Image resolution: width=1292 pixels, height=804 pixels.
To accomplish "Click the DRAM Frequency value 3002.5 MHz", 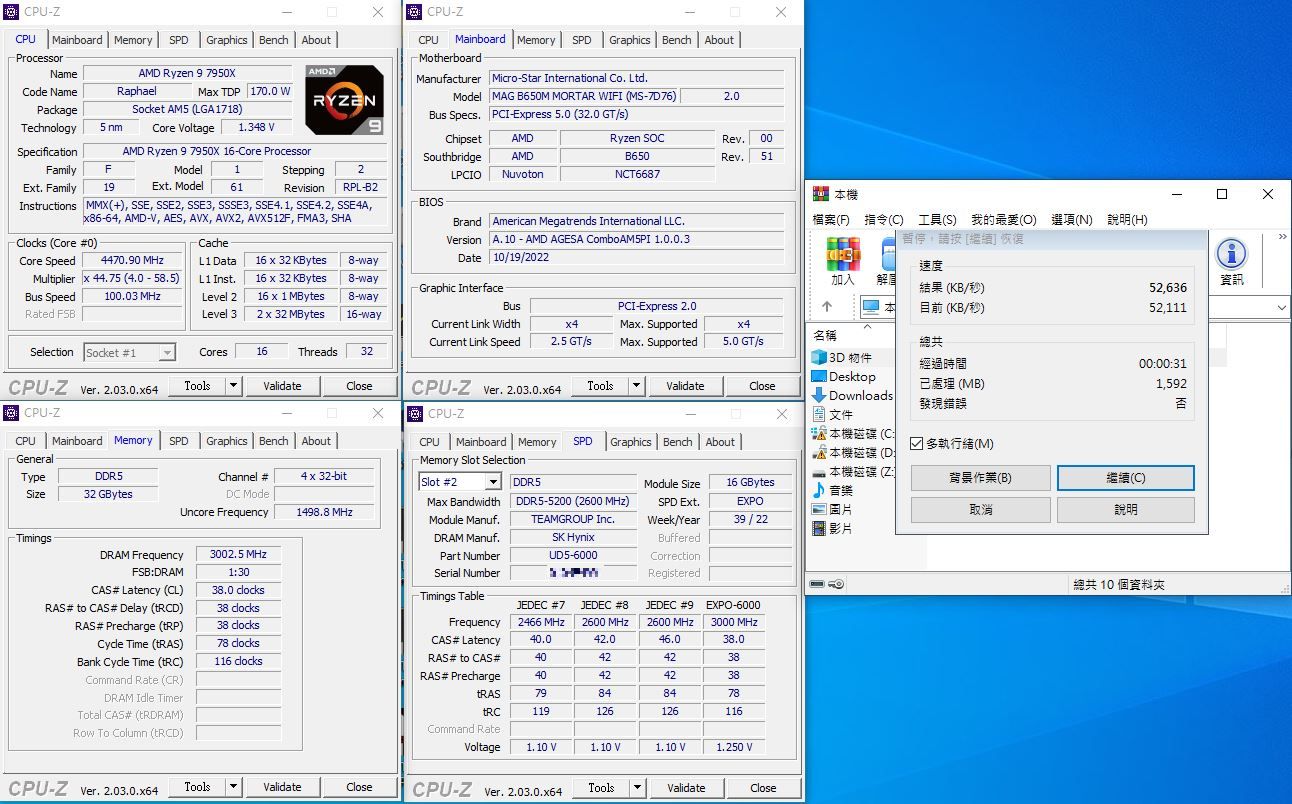I will tap(238, 555).
